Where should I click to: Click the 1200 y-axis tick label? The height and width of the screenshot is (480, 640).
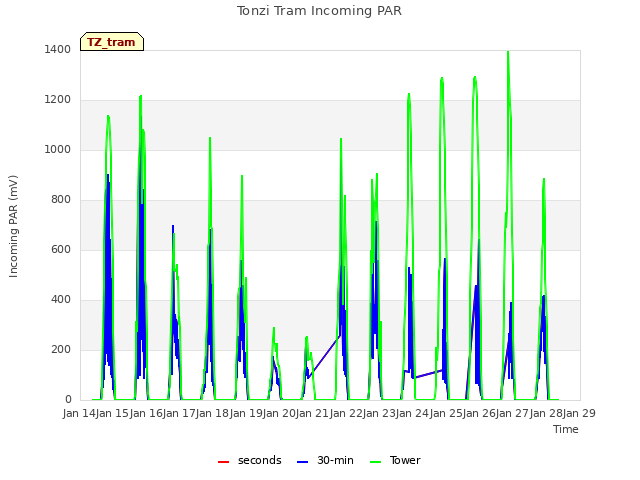tap(58, 100)
